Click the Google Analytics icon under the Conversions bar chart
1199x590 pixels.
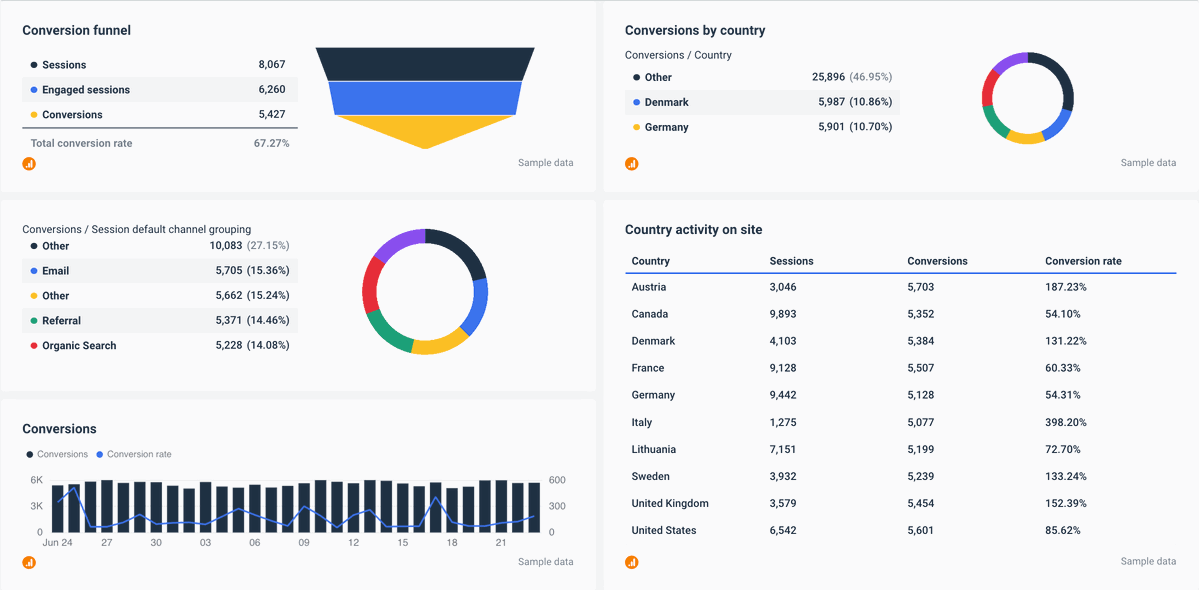pos(29,562)
